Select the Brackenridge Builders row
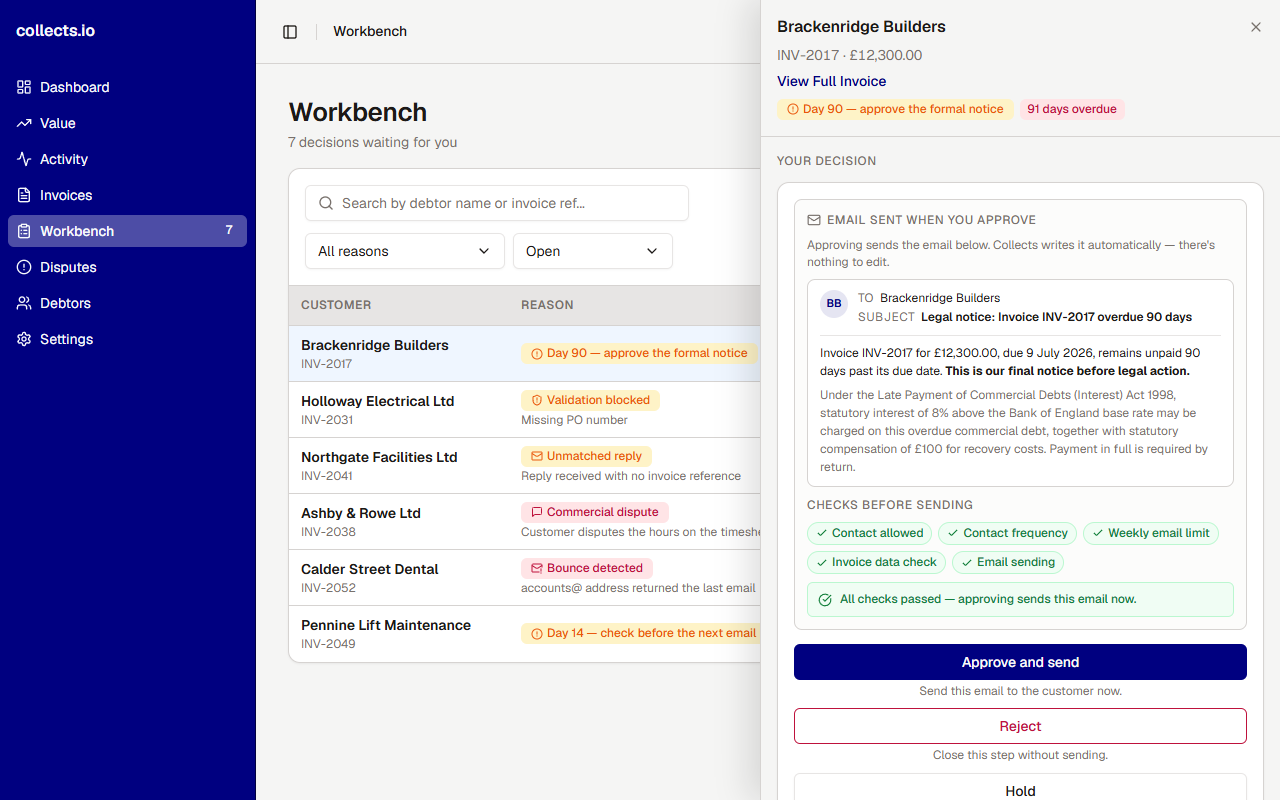The image size is (1280, 800). coord(525,353)
